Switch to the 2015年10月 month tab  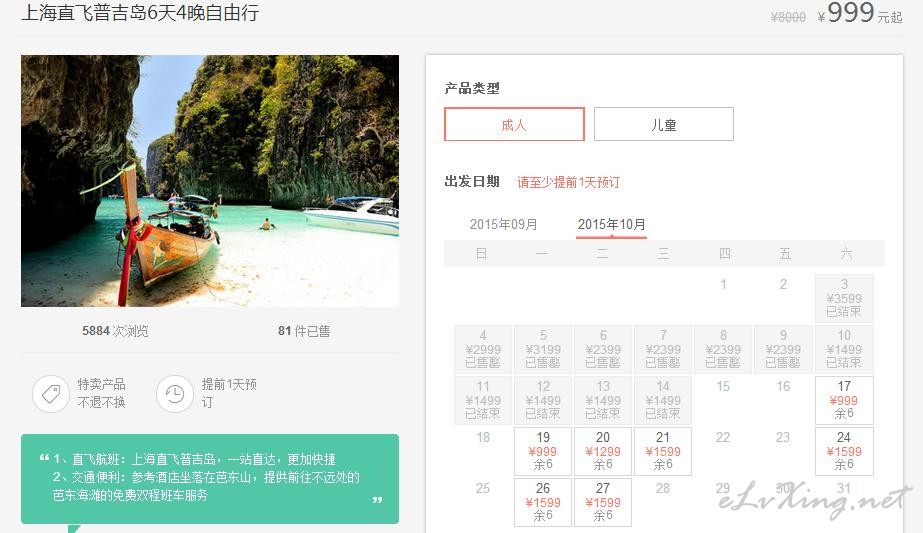click(612, 224)
